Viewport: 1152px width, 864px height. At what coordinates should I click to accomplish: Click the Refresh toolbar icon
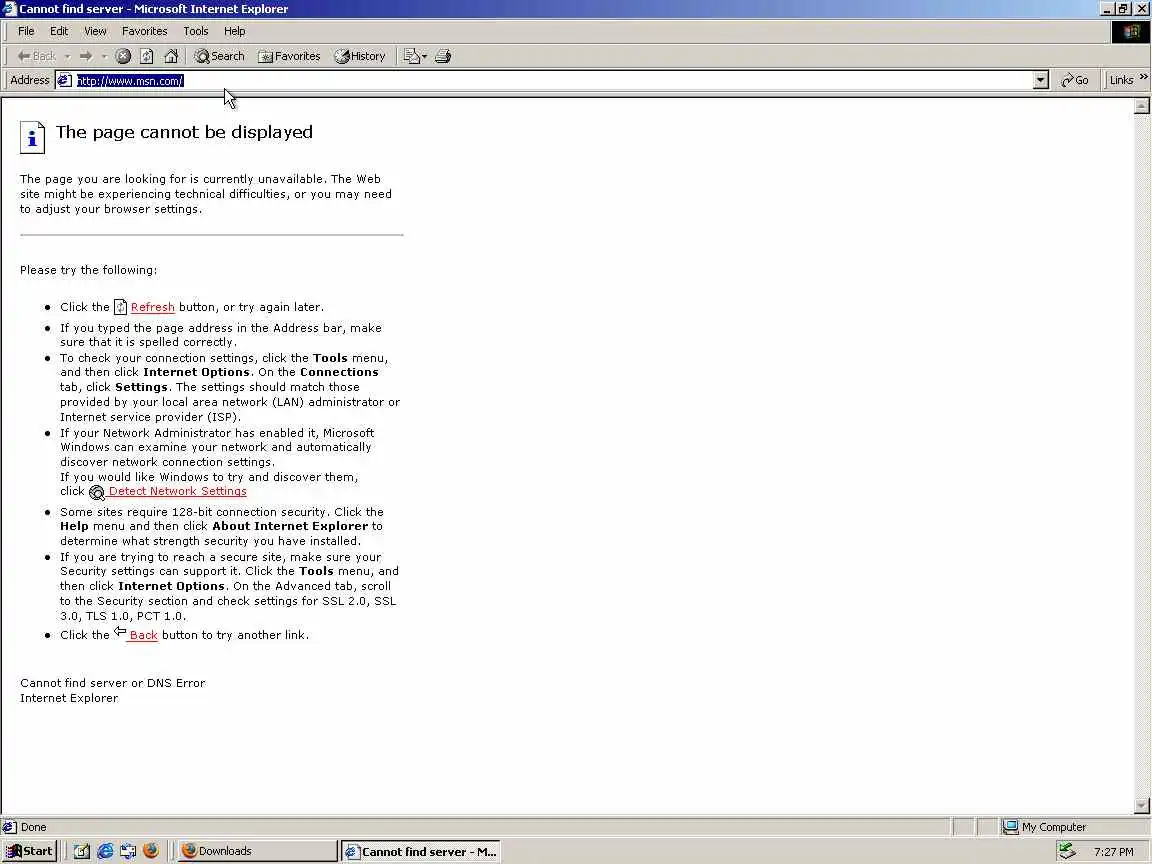147,56
